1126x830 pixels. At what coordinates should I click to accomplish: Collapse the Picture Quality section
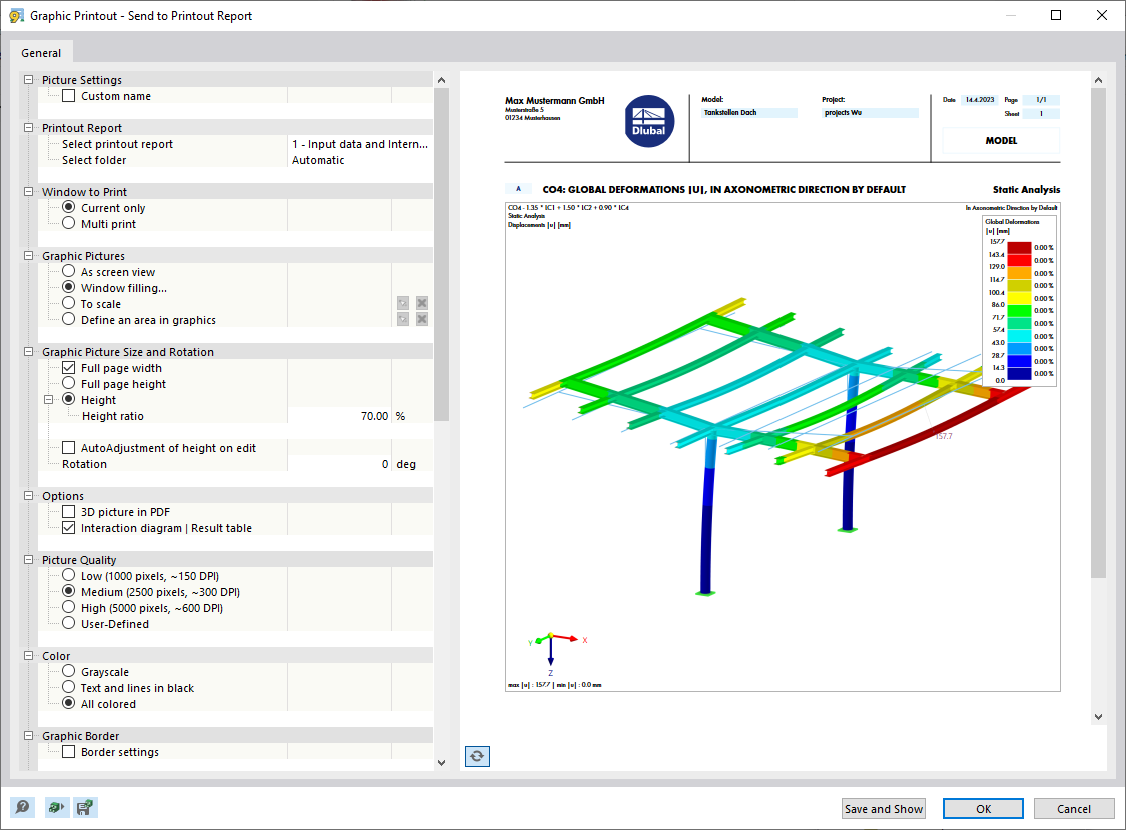29,559
